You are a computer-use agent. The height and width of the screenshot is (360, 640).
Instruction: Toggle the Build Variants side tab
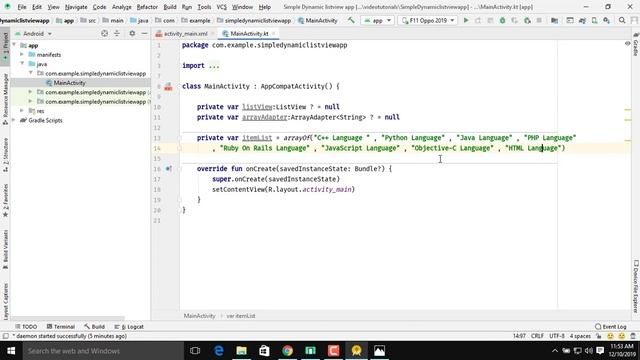[x=5, y=249]
